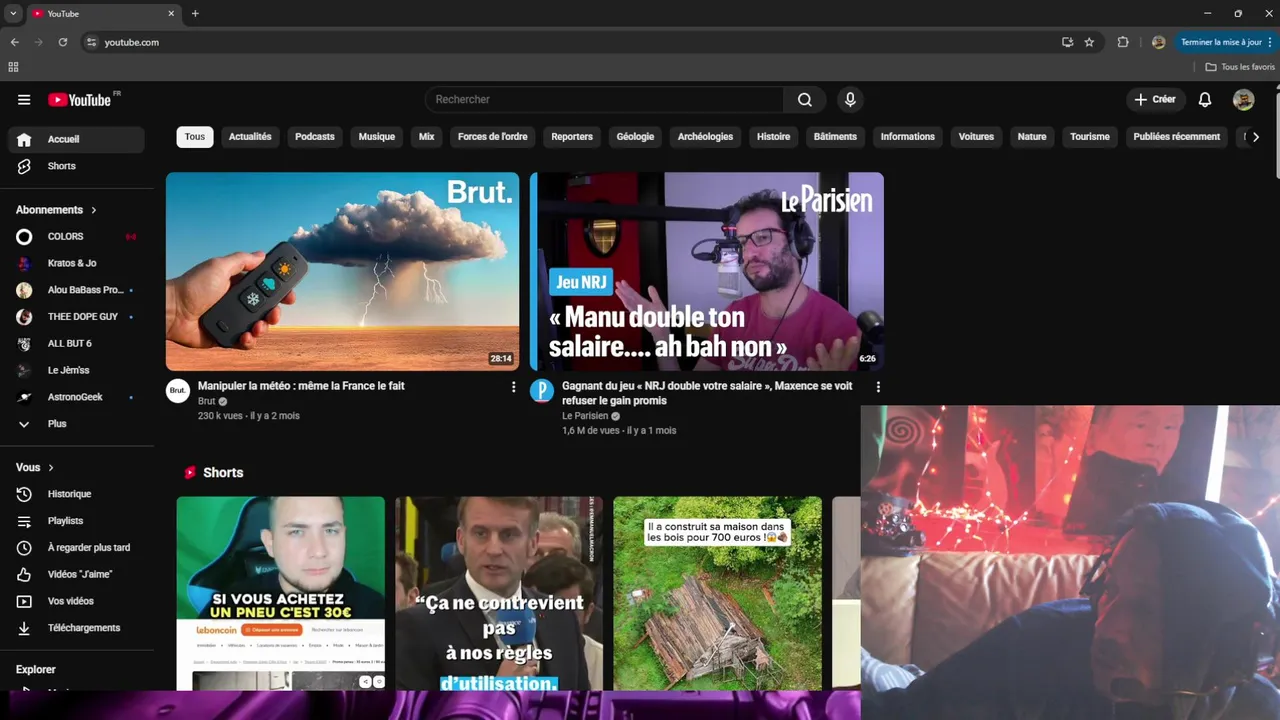The width and height of the screenshot is (1280, 720).
Task: Open the AstronoGeek channel
Action: [76, 397]
